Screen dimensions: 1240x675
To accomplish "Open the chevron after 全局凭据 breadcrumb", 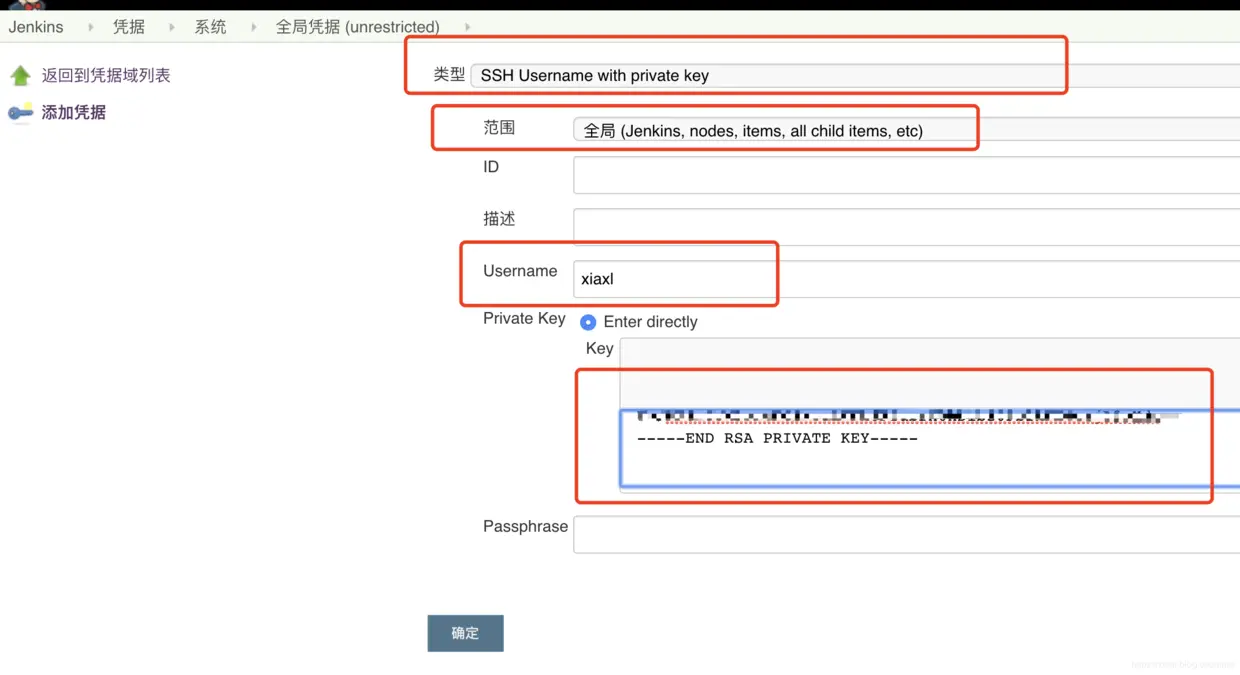I will (466, 27).
